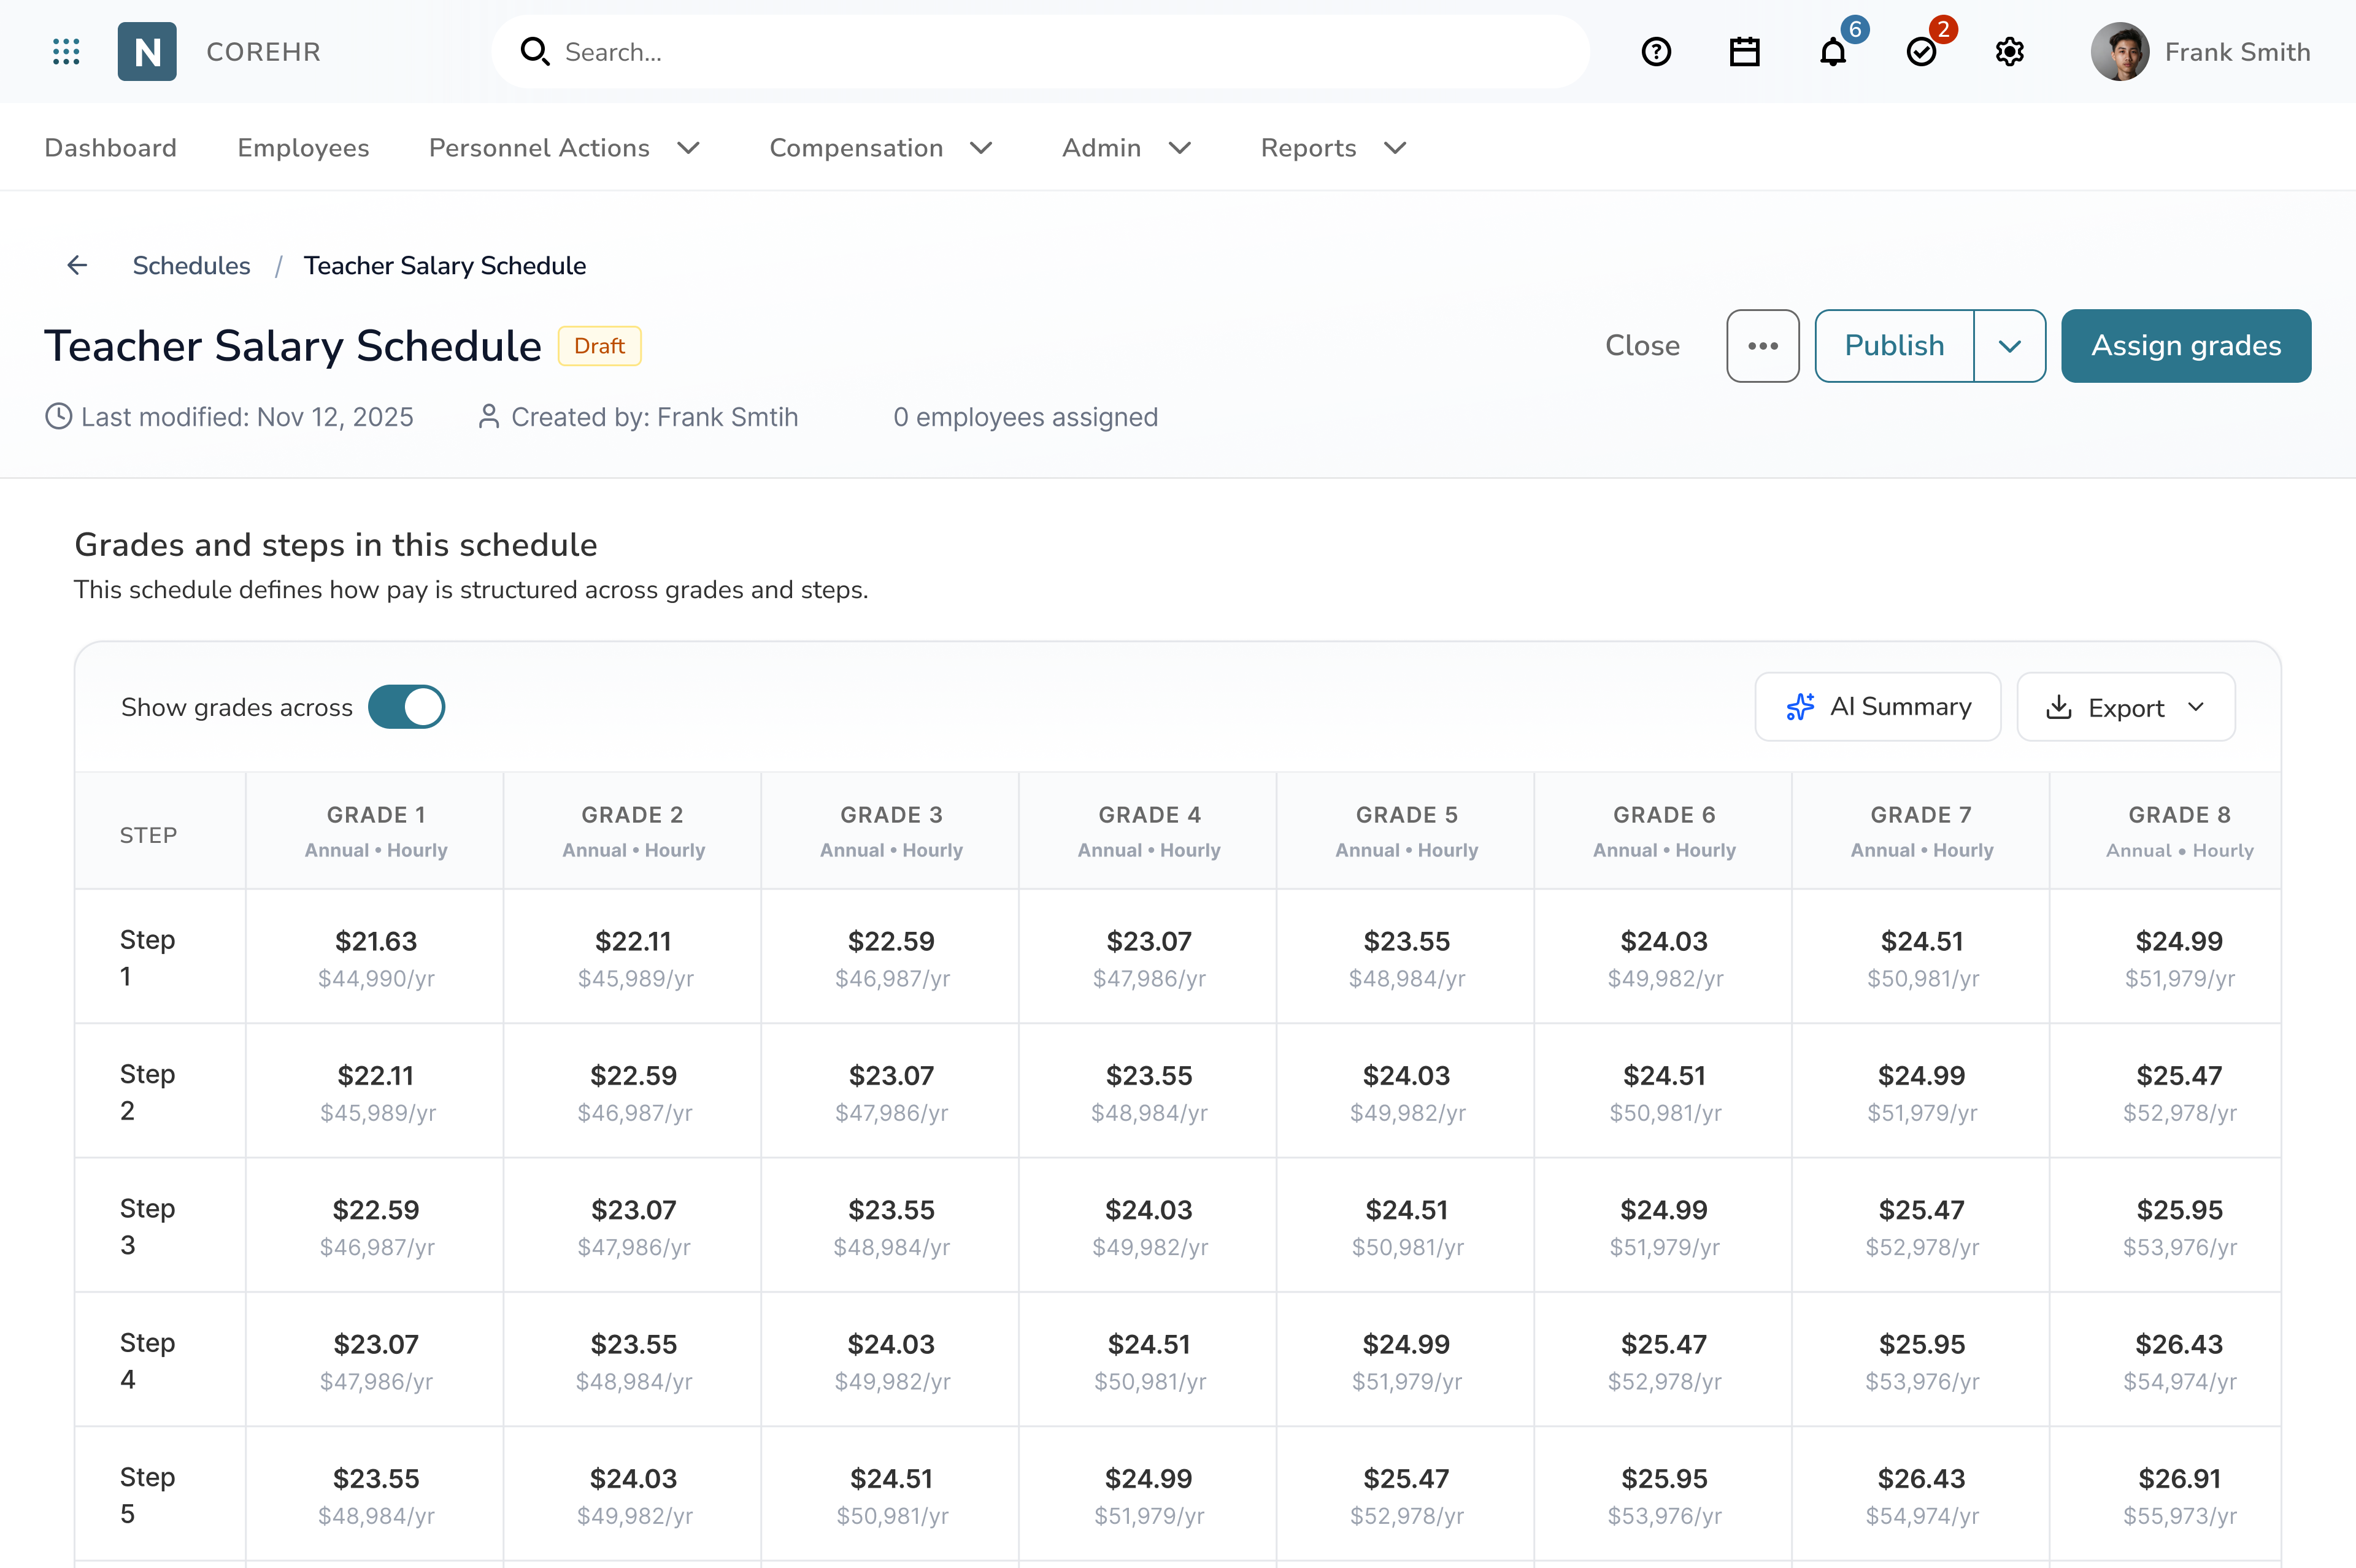Open the apps grid launcher icon
Viewport: 2356px width, 1568px height.
pos(66,51)
